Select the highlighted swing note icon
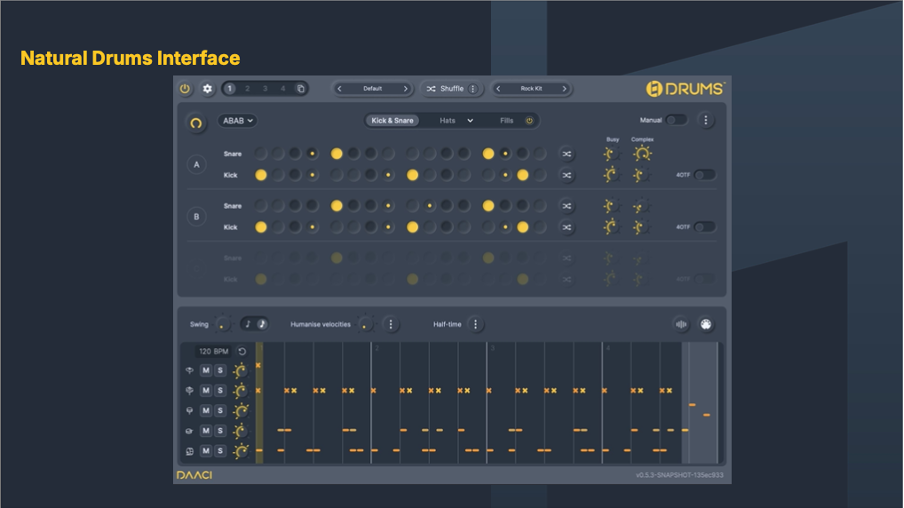The height and width of the screenshot is (508, 904). point(262,324)
